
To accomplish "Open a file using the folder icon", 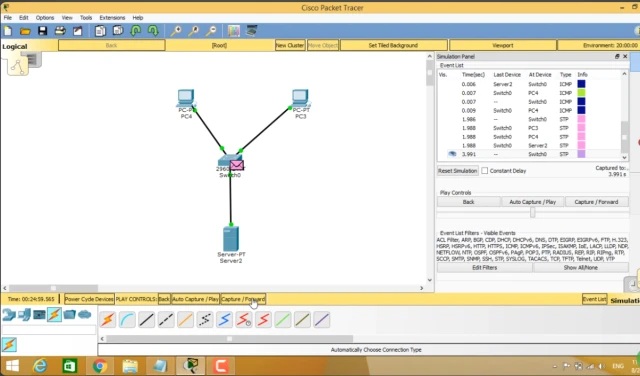I will [25, 31].
